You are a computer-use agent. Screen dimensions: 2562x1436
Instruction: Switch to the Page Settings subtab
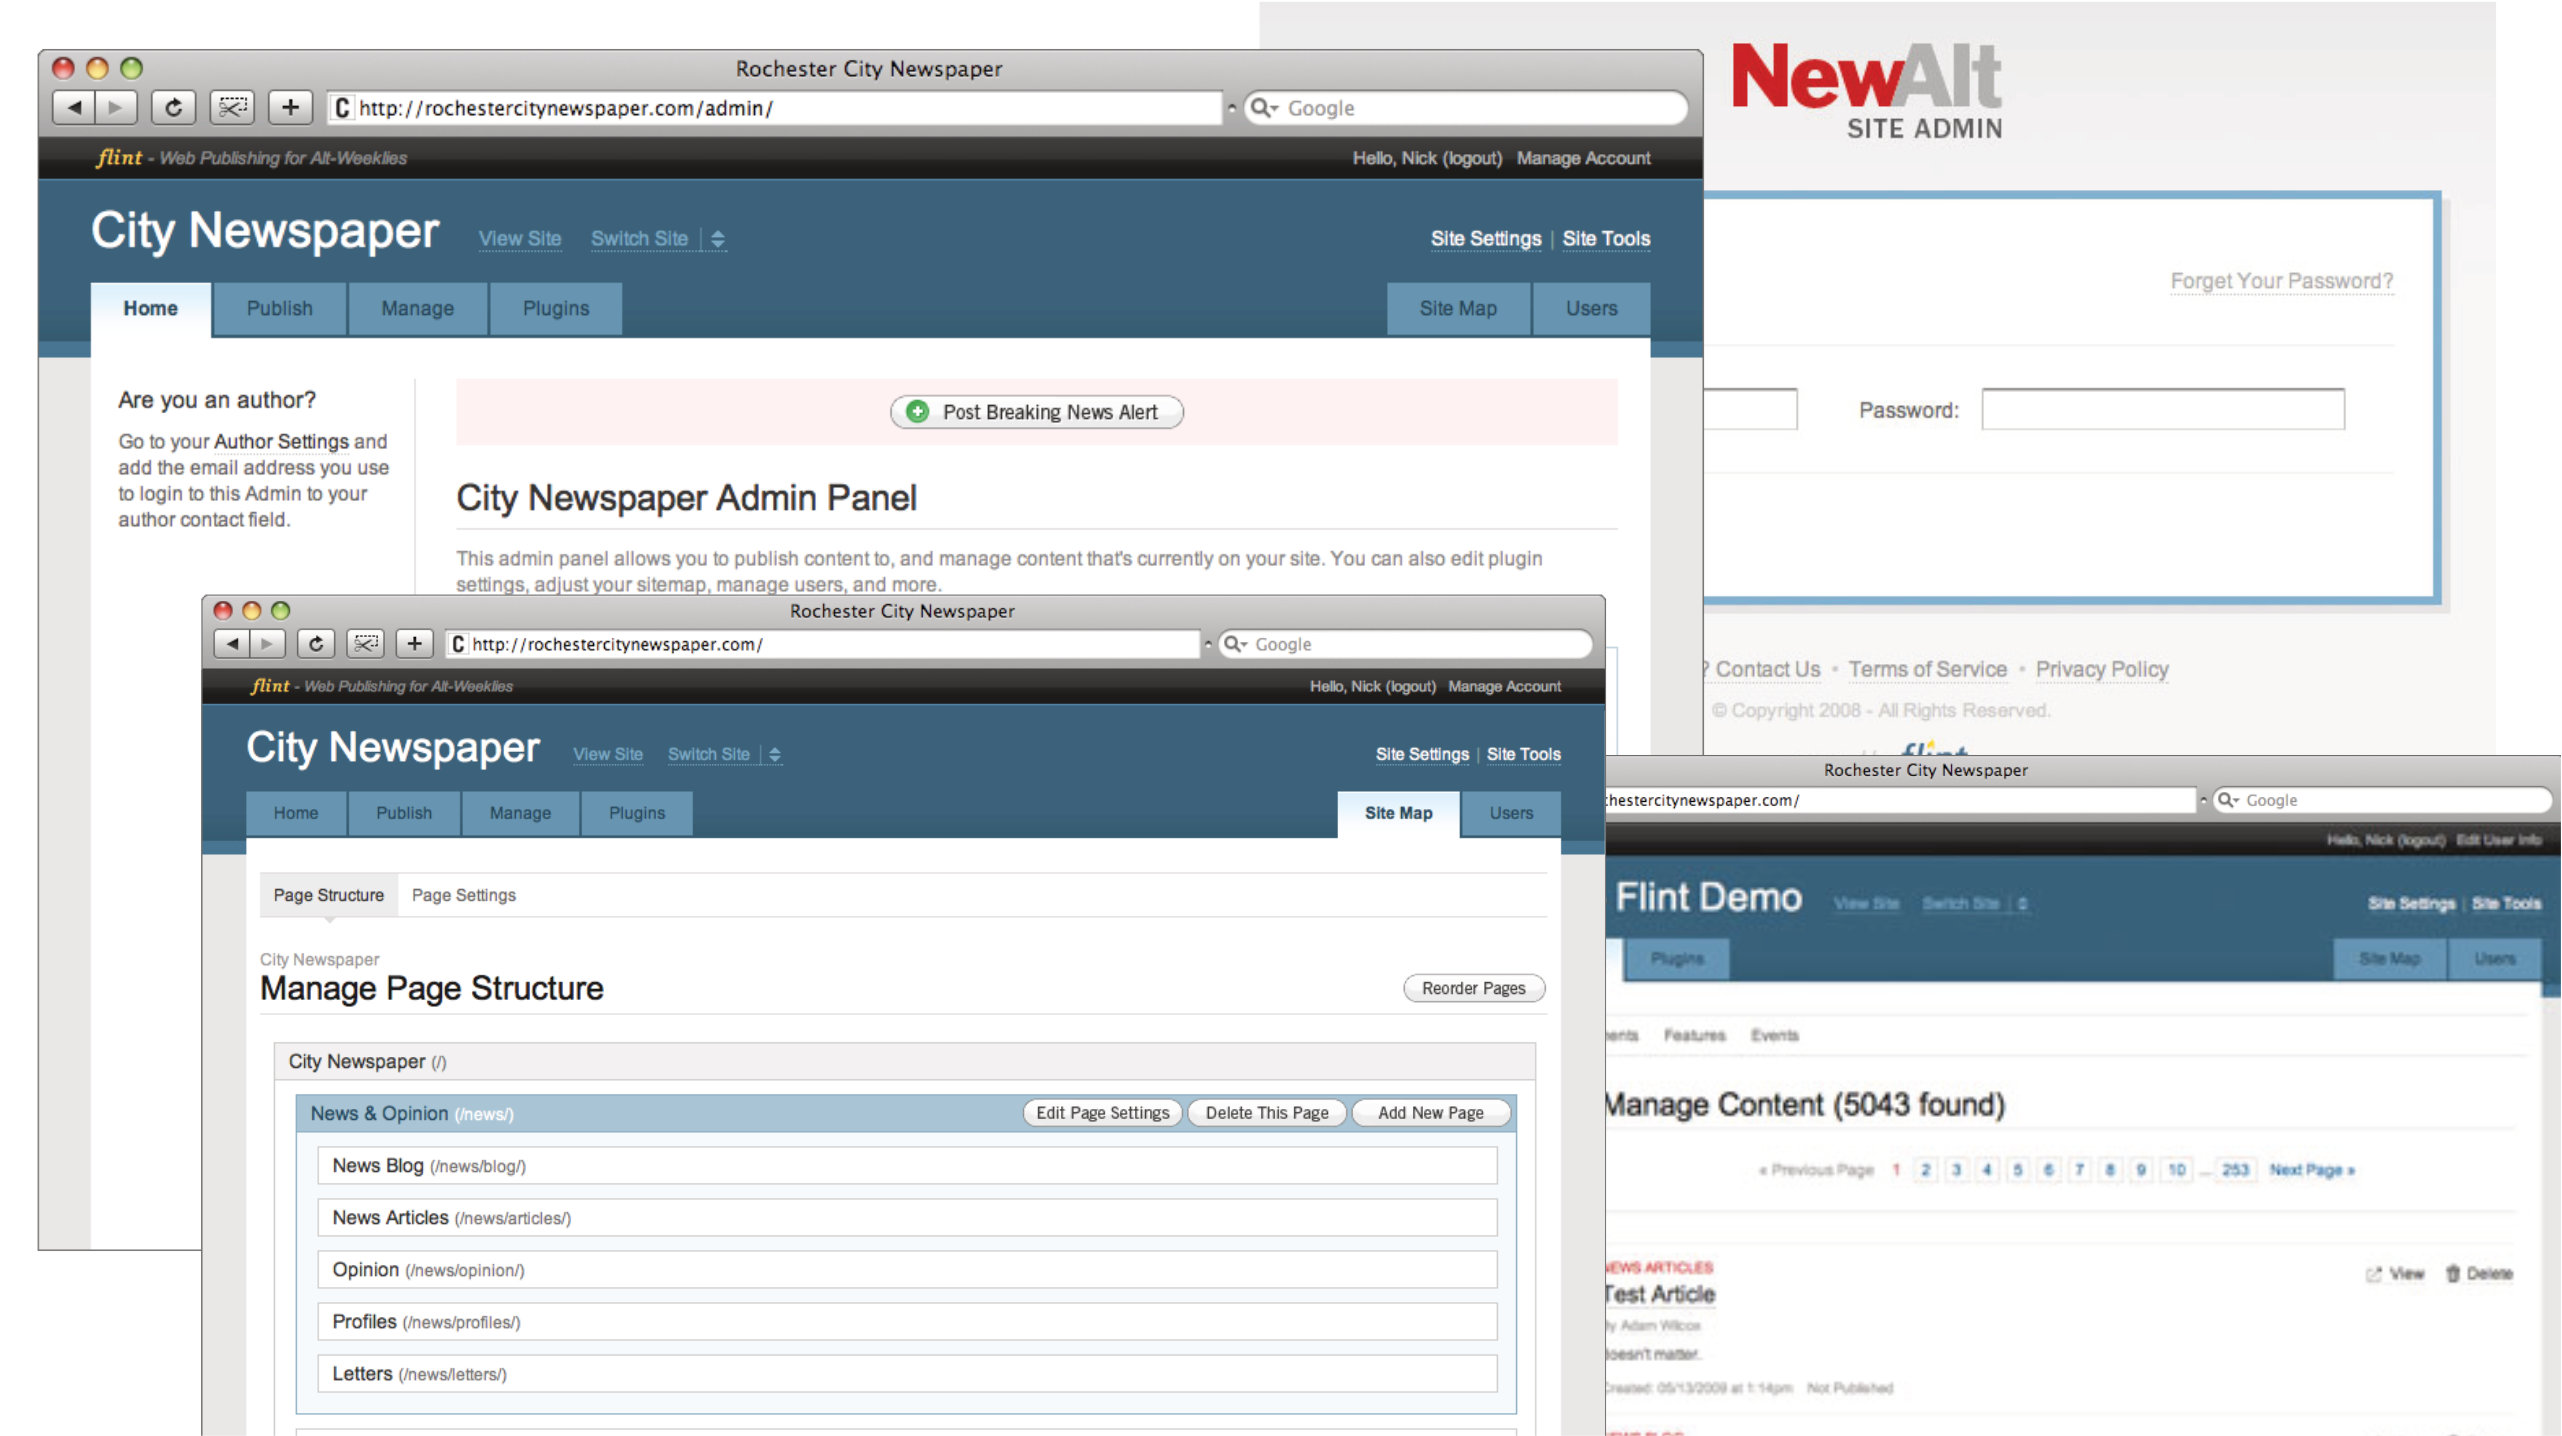pyautogui.click(x=464, y=895)
